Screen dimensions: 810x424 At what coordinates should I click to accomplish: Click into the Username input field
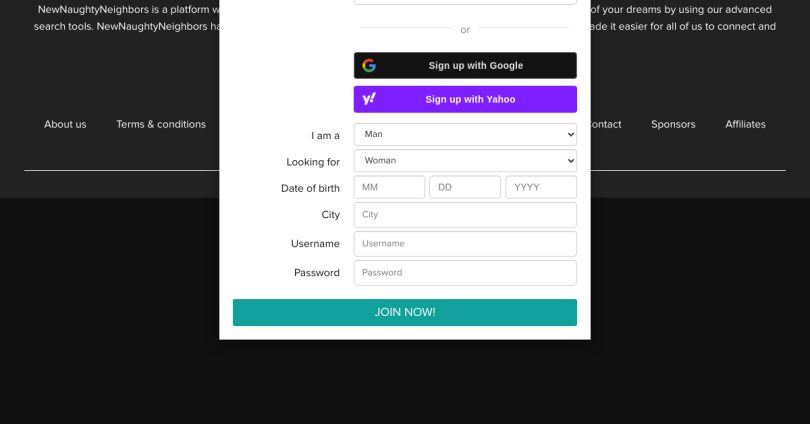(x=465, y=244)
